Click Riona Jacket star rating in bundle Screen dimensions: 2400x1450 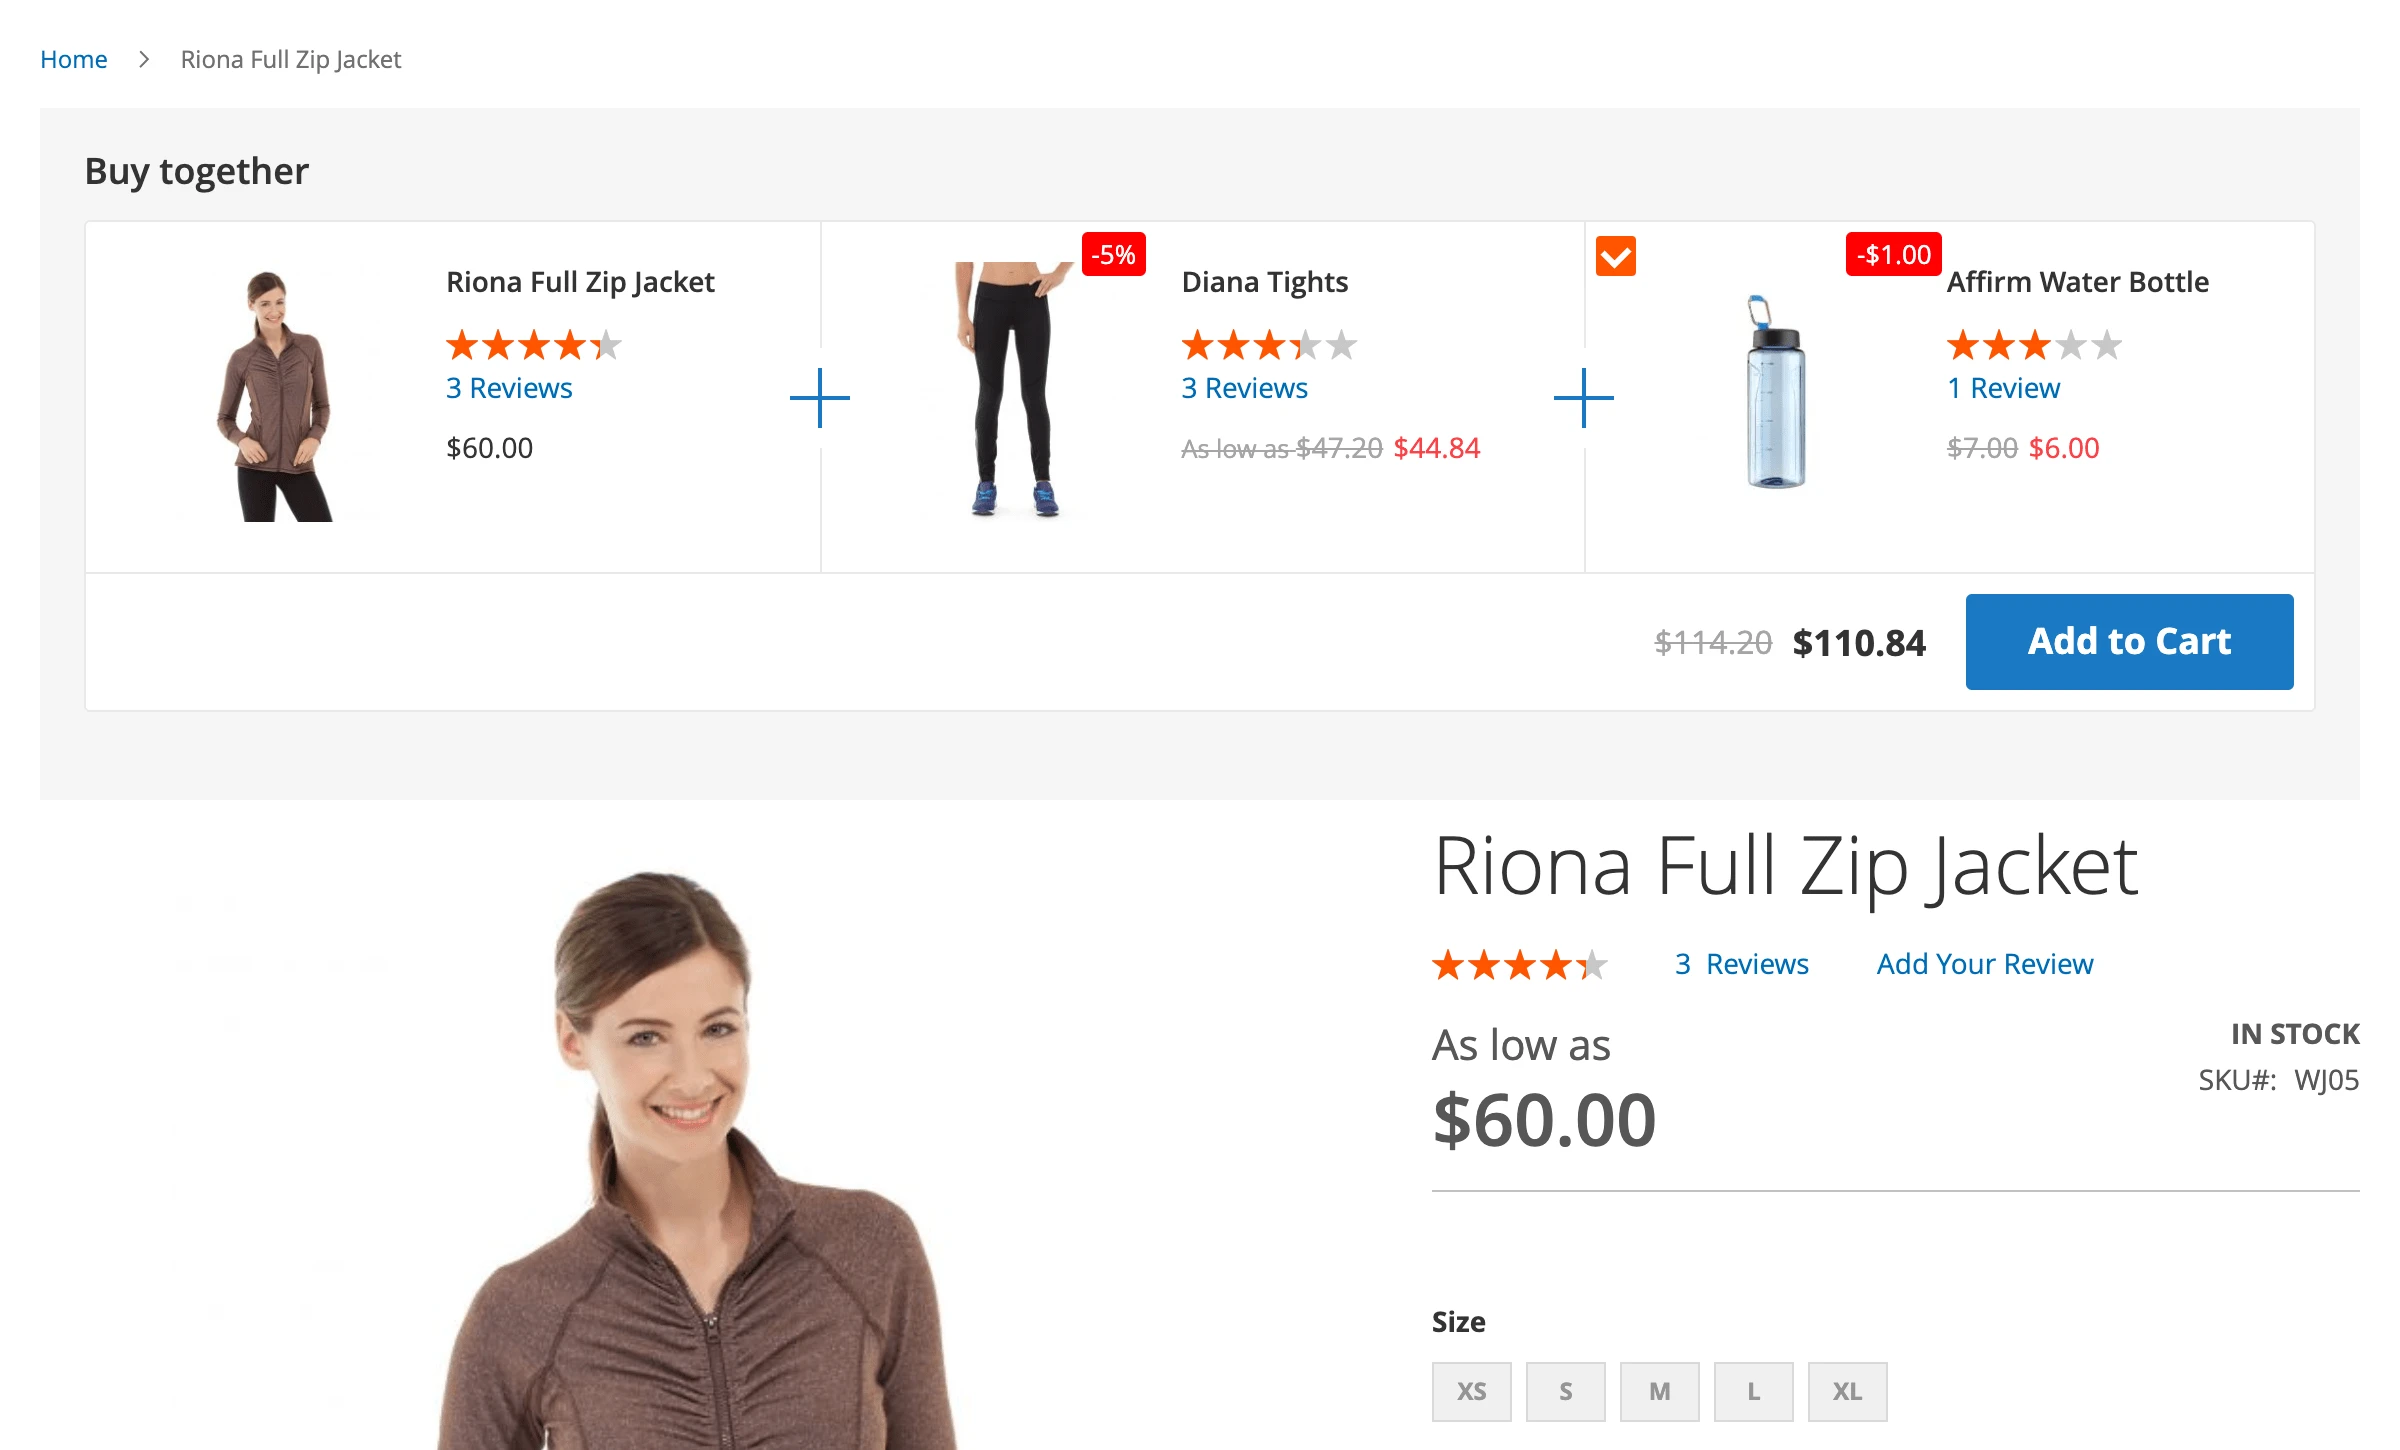click(x=534, y=345)
